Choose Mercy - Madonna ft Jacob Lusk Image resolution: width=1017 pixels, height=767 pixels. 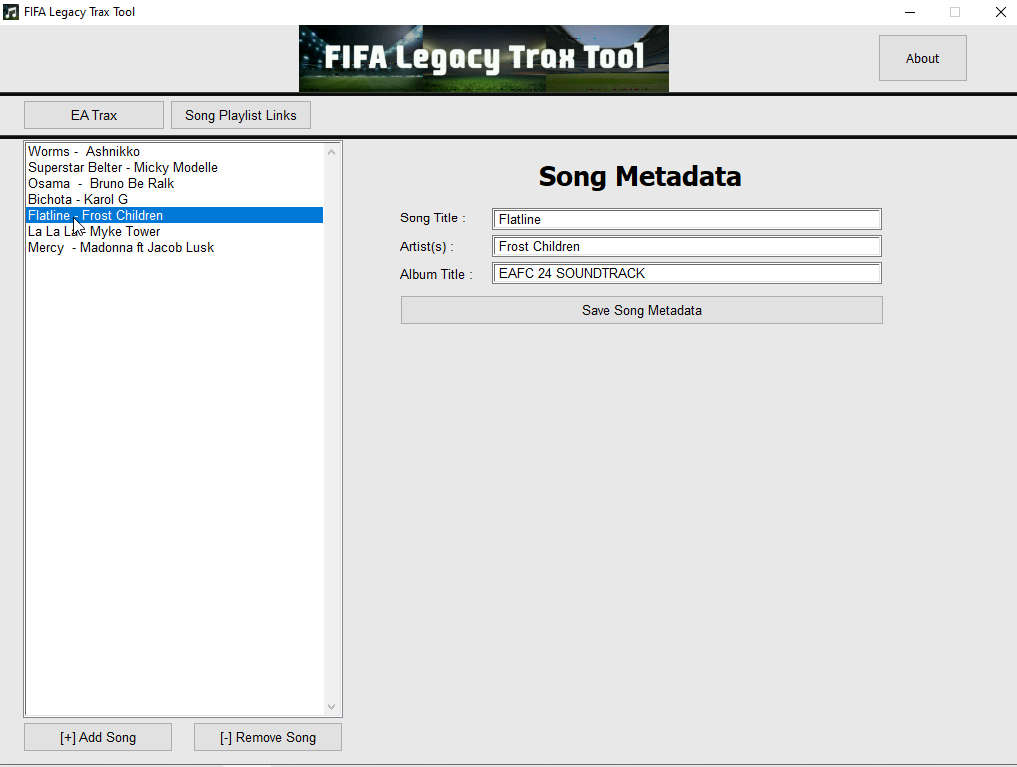click(174, 247)
